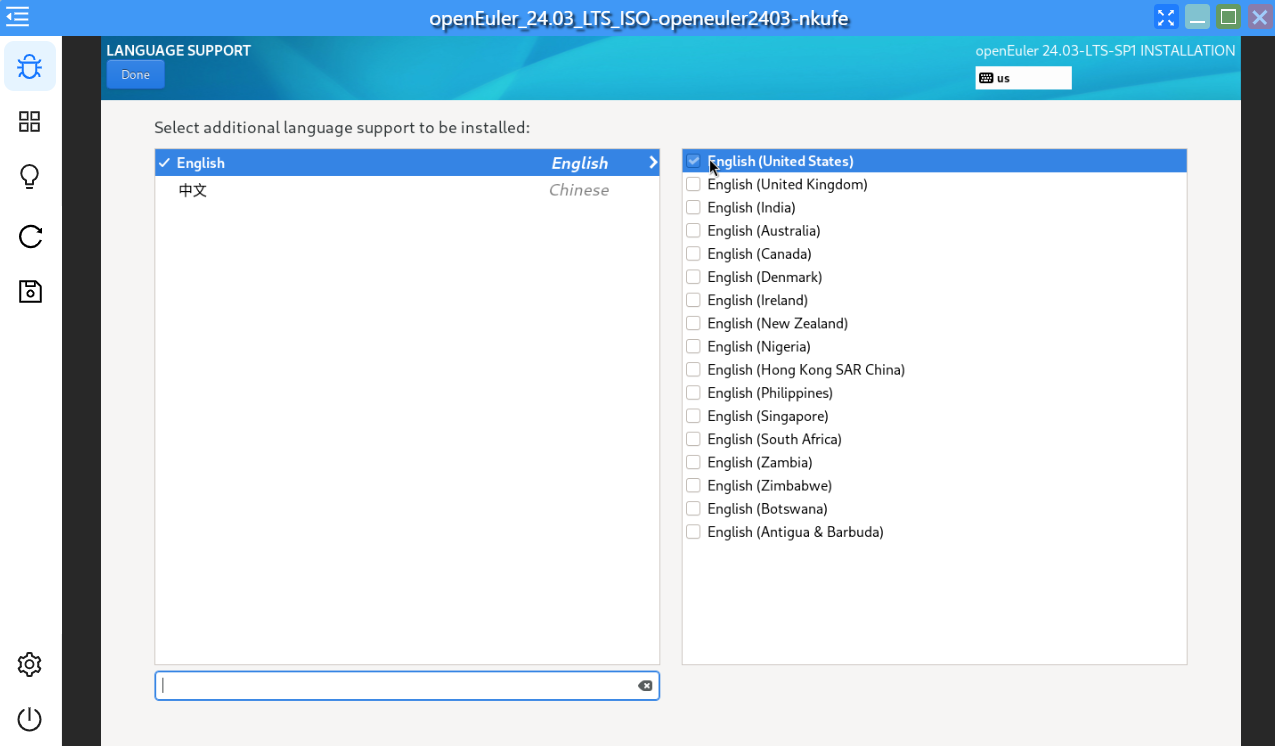Toggle fullscreen with the expand arrows icon
Viewport: 1275px width, 746px height.
coord(1166,17)
